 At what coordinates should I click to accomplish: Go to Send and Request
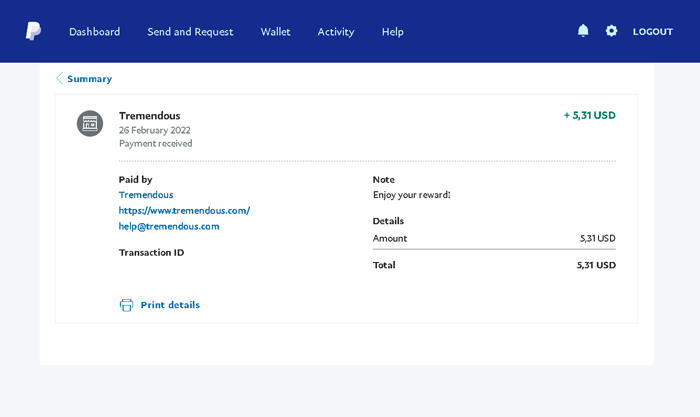point(190,32)
